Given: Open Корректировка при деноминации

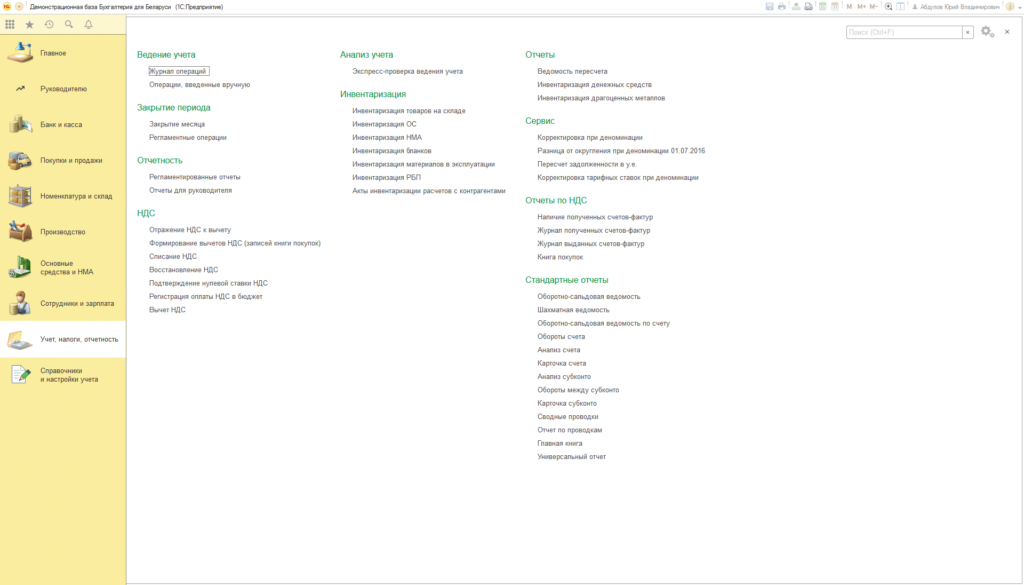Looking at the screenshot, I should pos(590,137).
